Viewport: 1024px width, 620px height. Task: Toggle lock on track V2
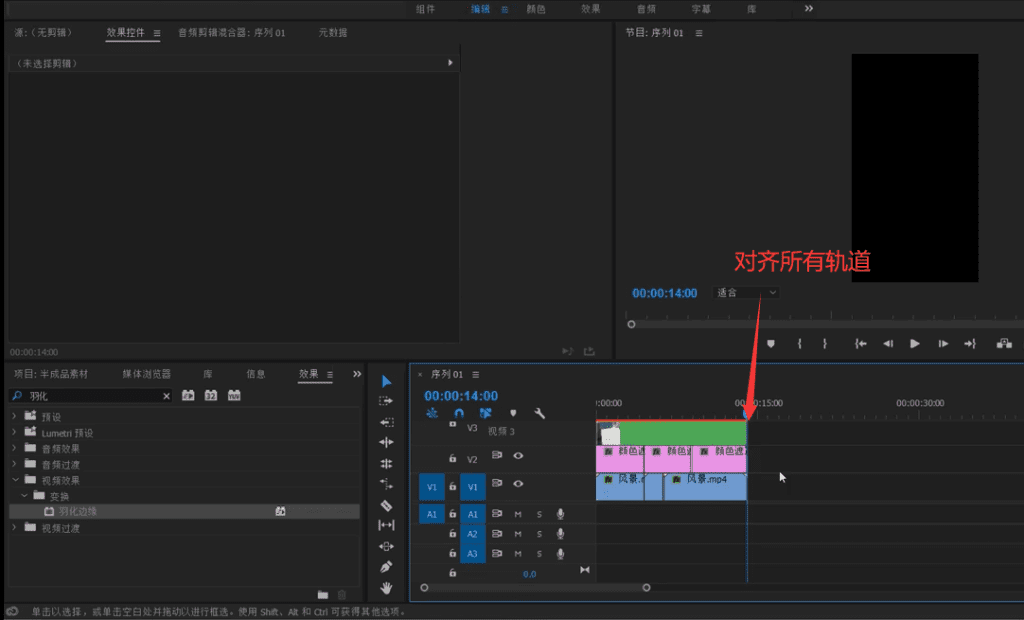pyautogui.click(x=452, y=459)
